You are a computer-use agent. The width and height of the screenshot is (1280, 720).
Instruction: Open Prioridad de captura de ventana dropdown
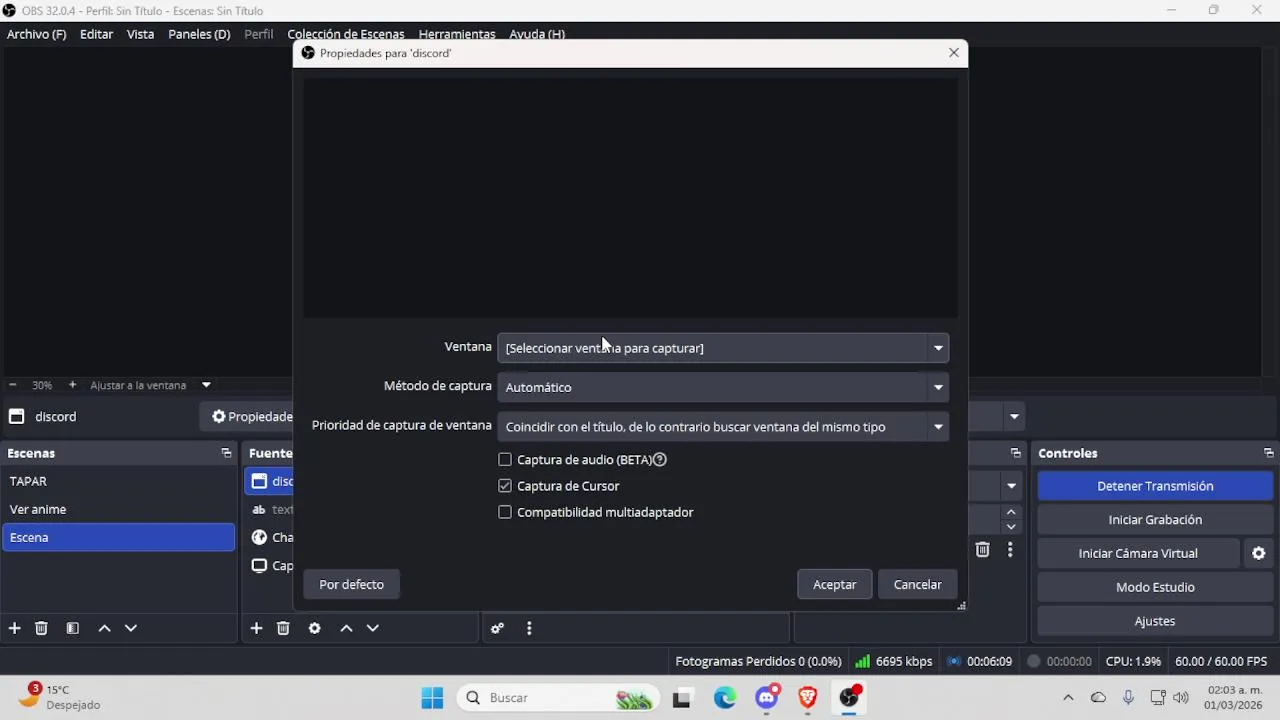tap(723, 427)
